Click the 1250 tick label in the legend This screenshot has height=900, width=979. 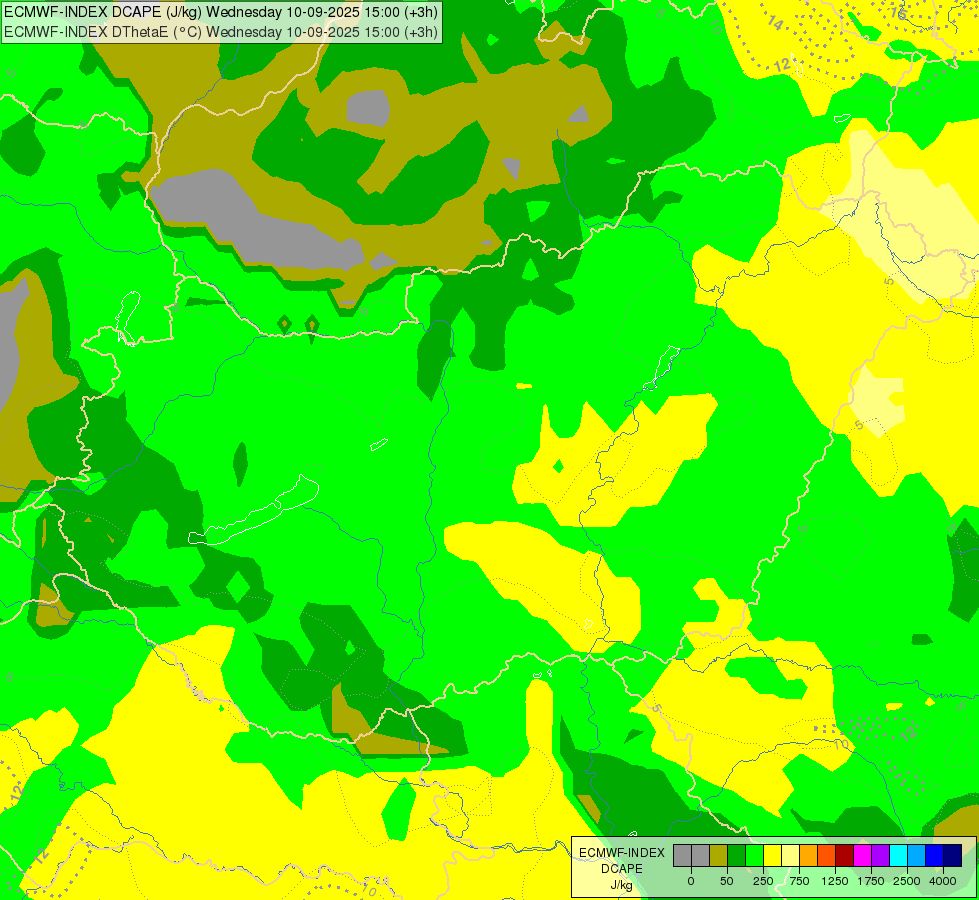pos(835,881)
